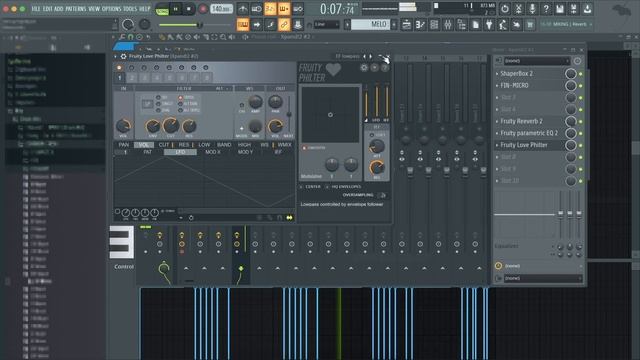Screen dimensions: 640x360
Task: Select ShaperBox 2 effect slot
Action: pyautogui.click(x=516, y=73)
